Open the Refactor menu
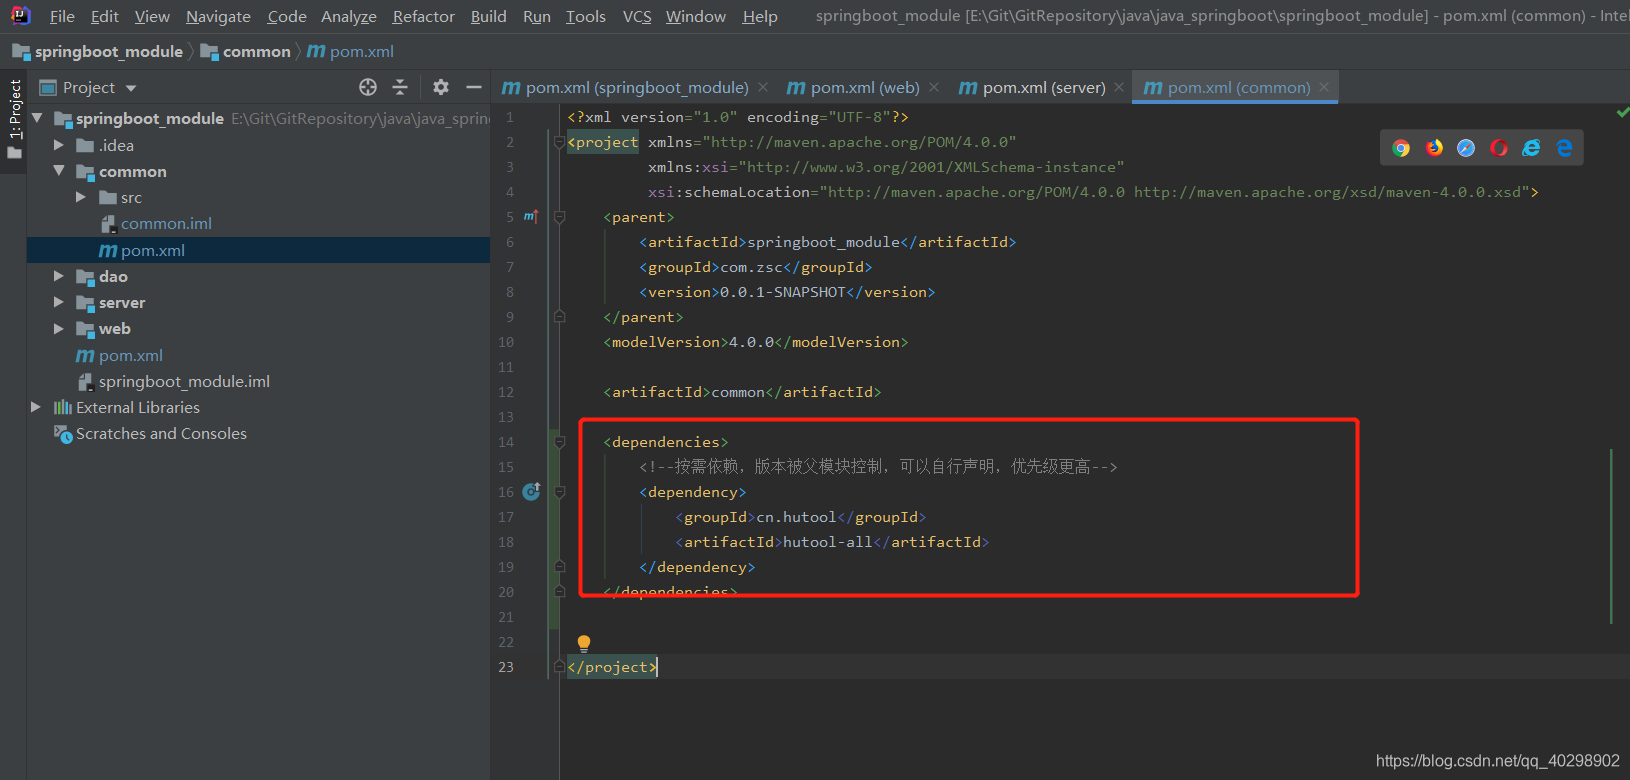1630x780 pixels. 423,17
